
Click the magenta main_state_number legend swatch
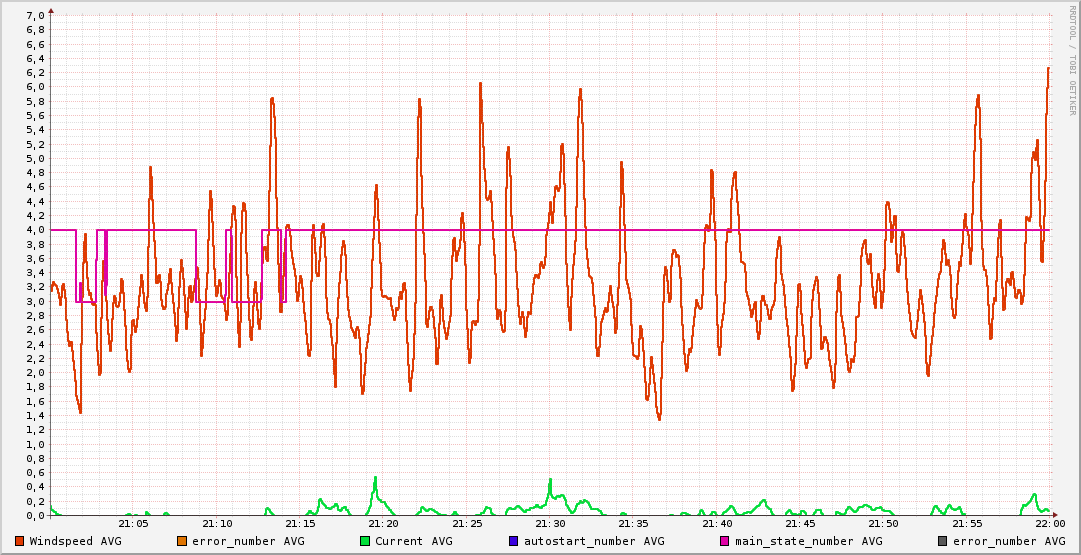(725, 541)
